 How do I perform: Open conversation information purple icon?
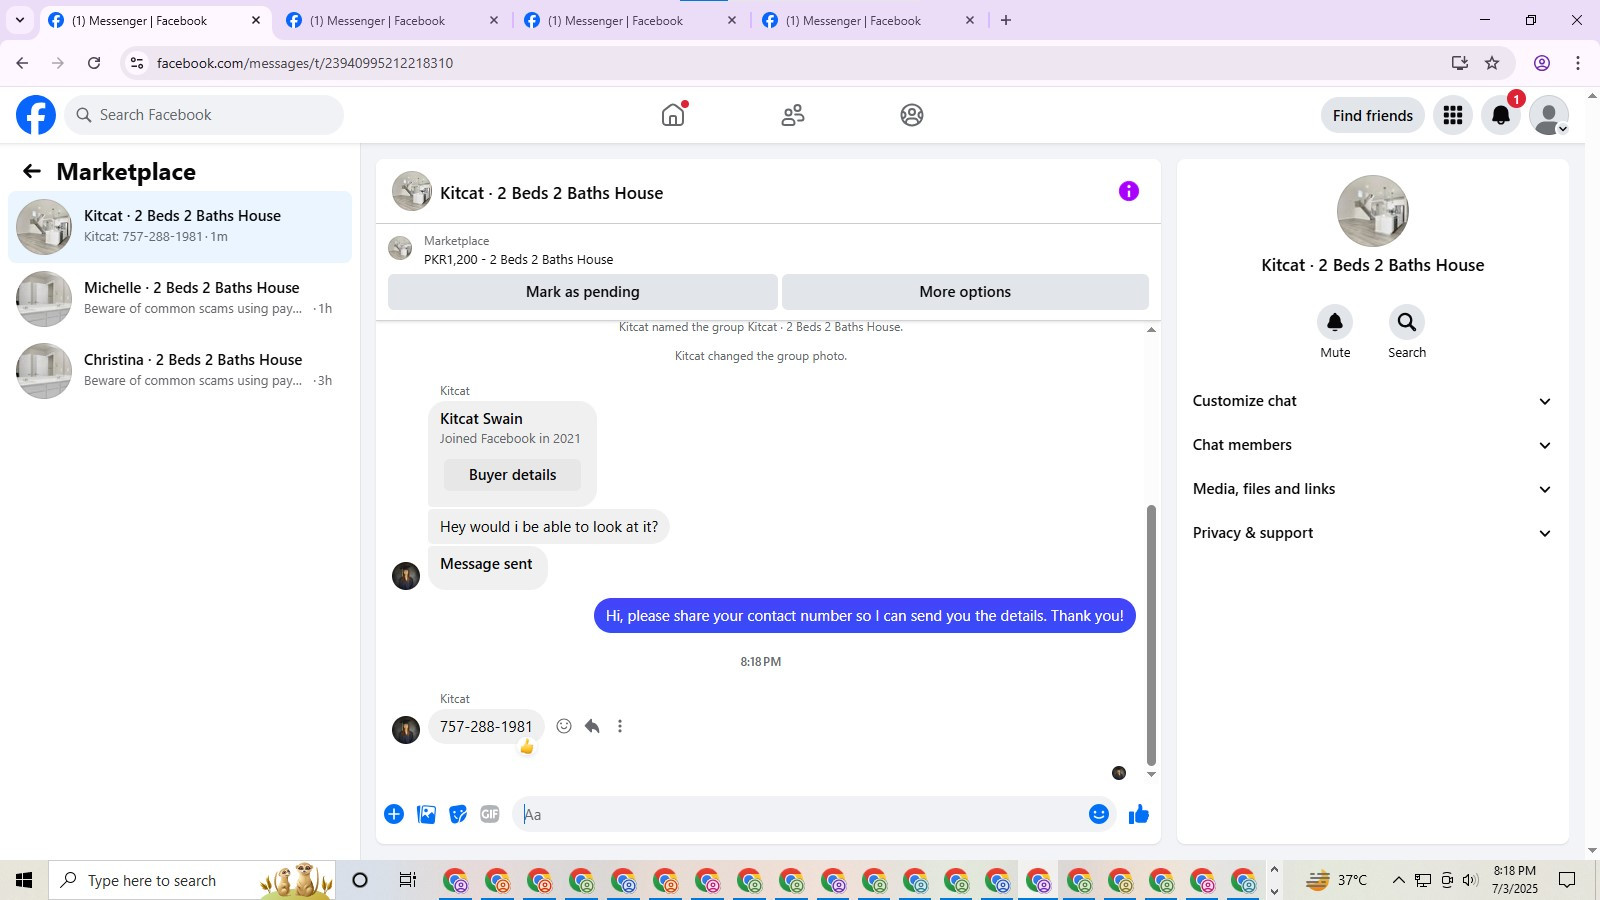(x=1129, y=191)
